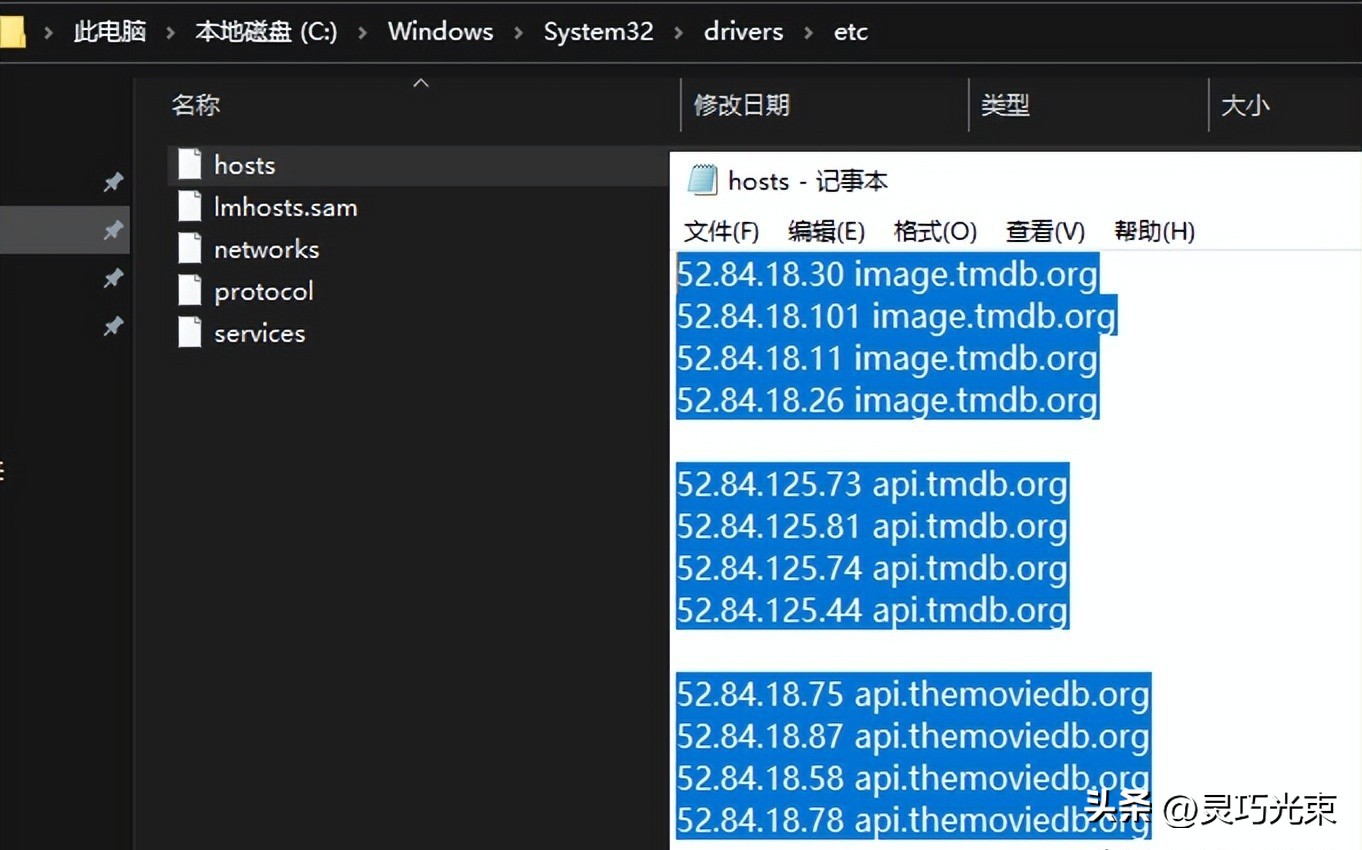Go to drivers folder in address path
This screenshot has width=1362, height=850.
click(x=743, y=32)
